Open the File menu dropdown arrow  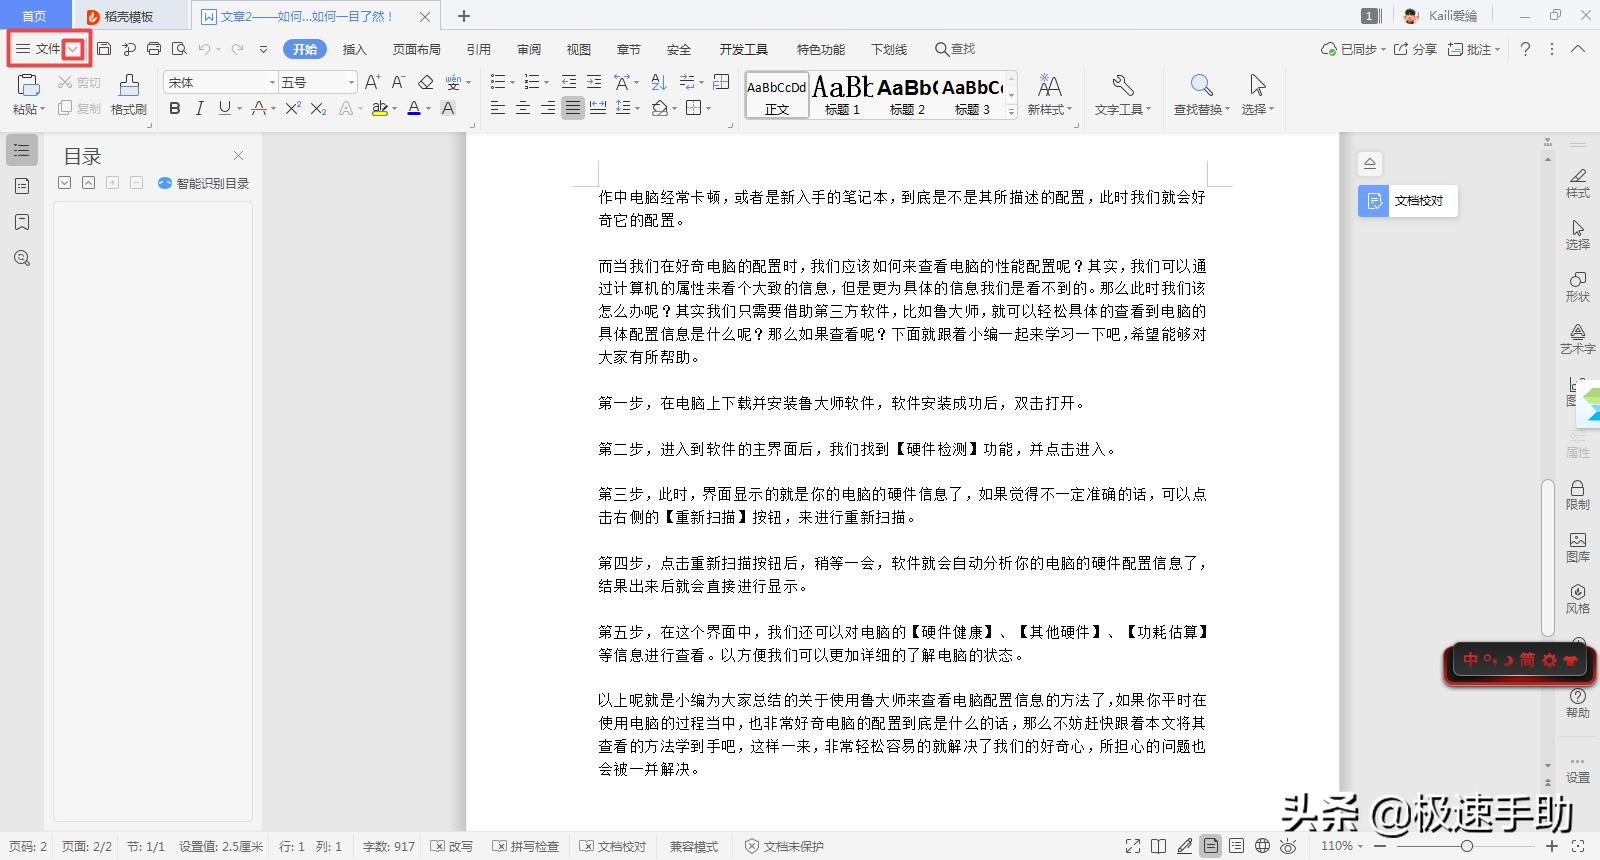74,49
